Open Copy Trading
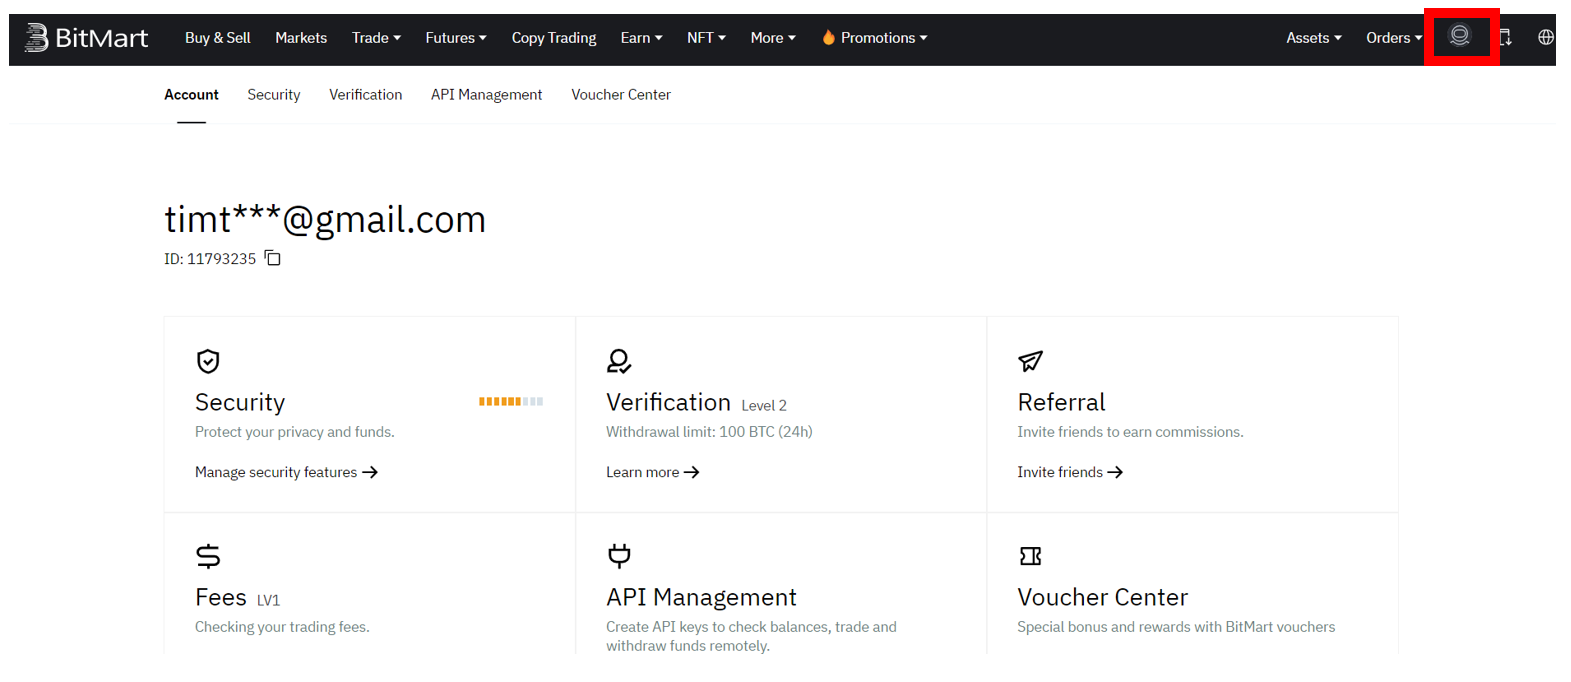Screen dimensions: 1571x682 point(554,38)
